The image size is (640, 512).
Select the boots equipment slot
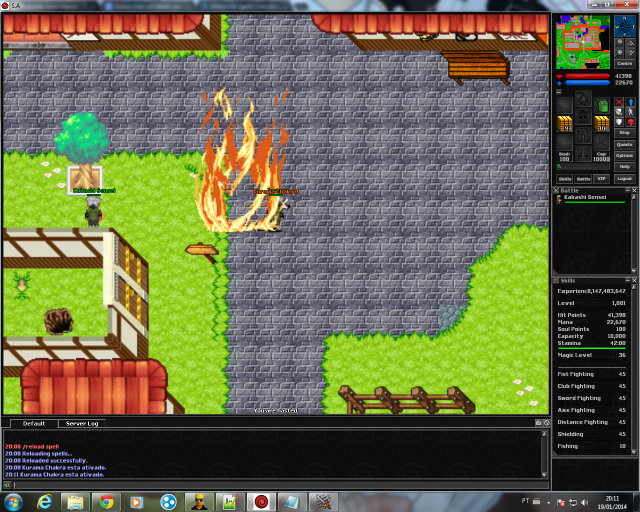[583, 153]
